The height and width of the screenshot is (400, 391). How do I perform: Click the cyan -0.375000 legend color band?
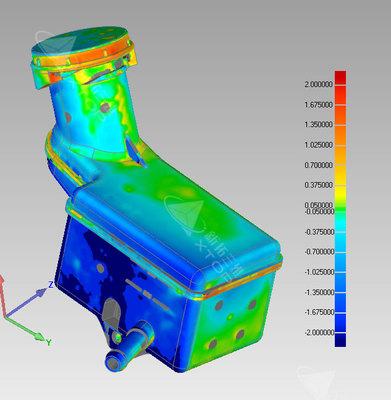point(340,222)
